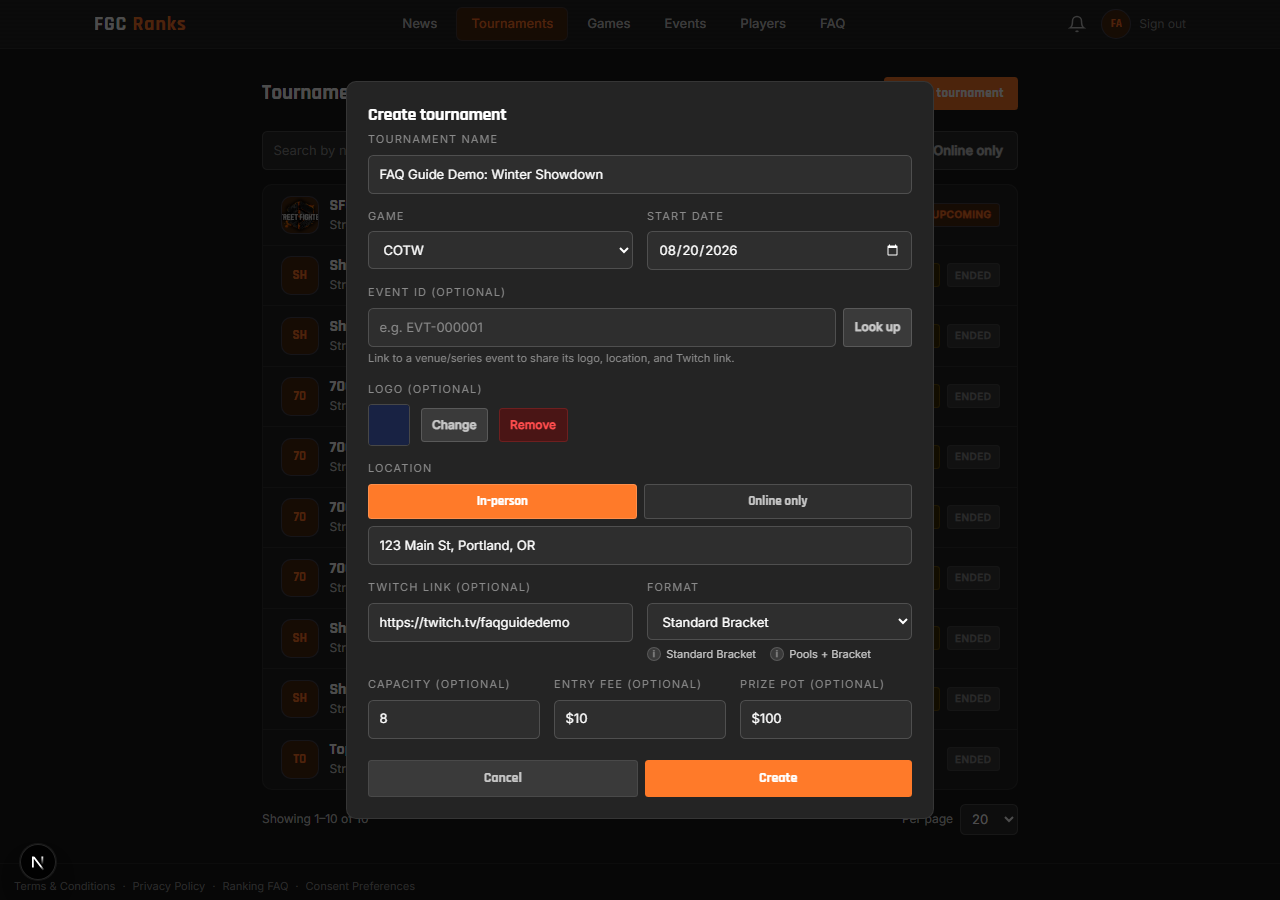Image resolution: width=1280 pixels, height=900 pixels.
Task: Open the Game dropdown showing COTW
Action: point(500,250)
